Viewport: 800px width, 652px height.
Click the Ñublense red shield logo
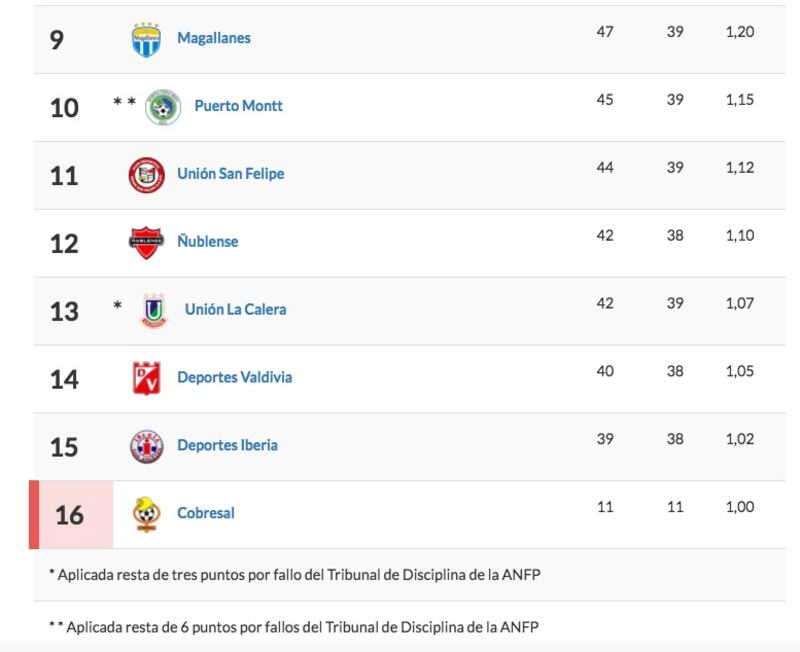coord(146,243)
